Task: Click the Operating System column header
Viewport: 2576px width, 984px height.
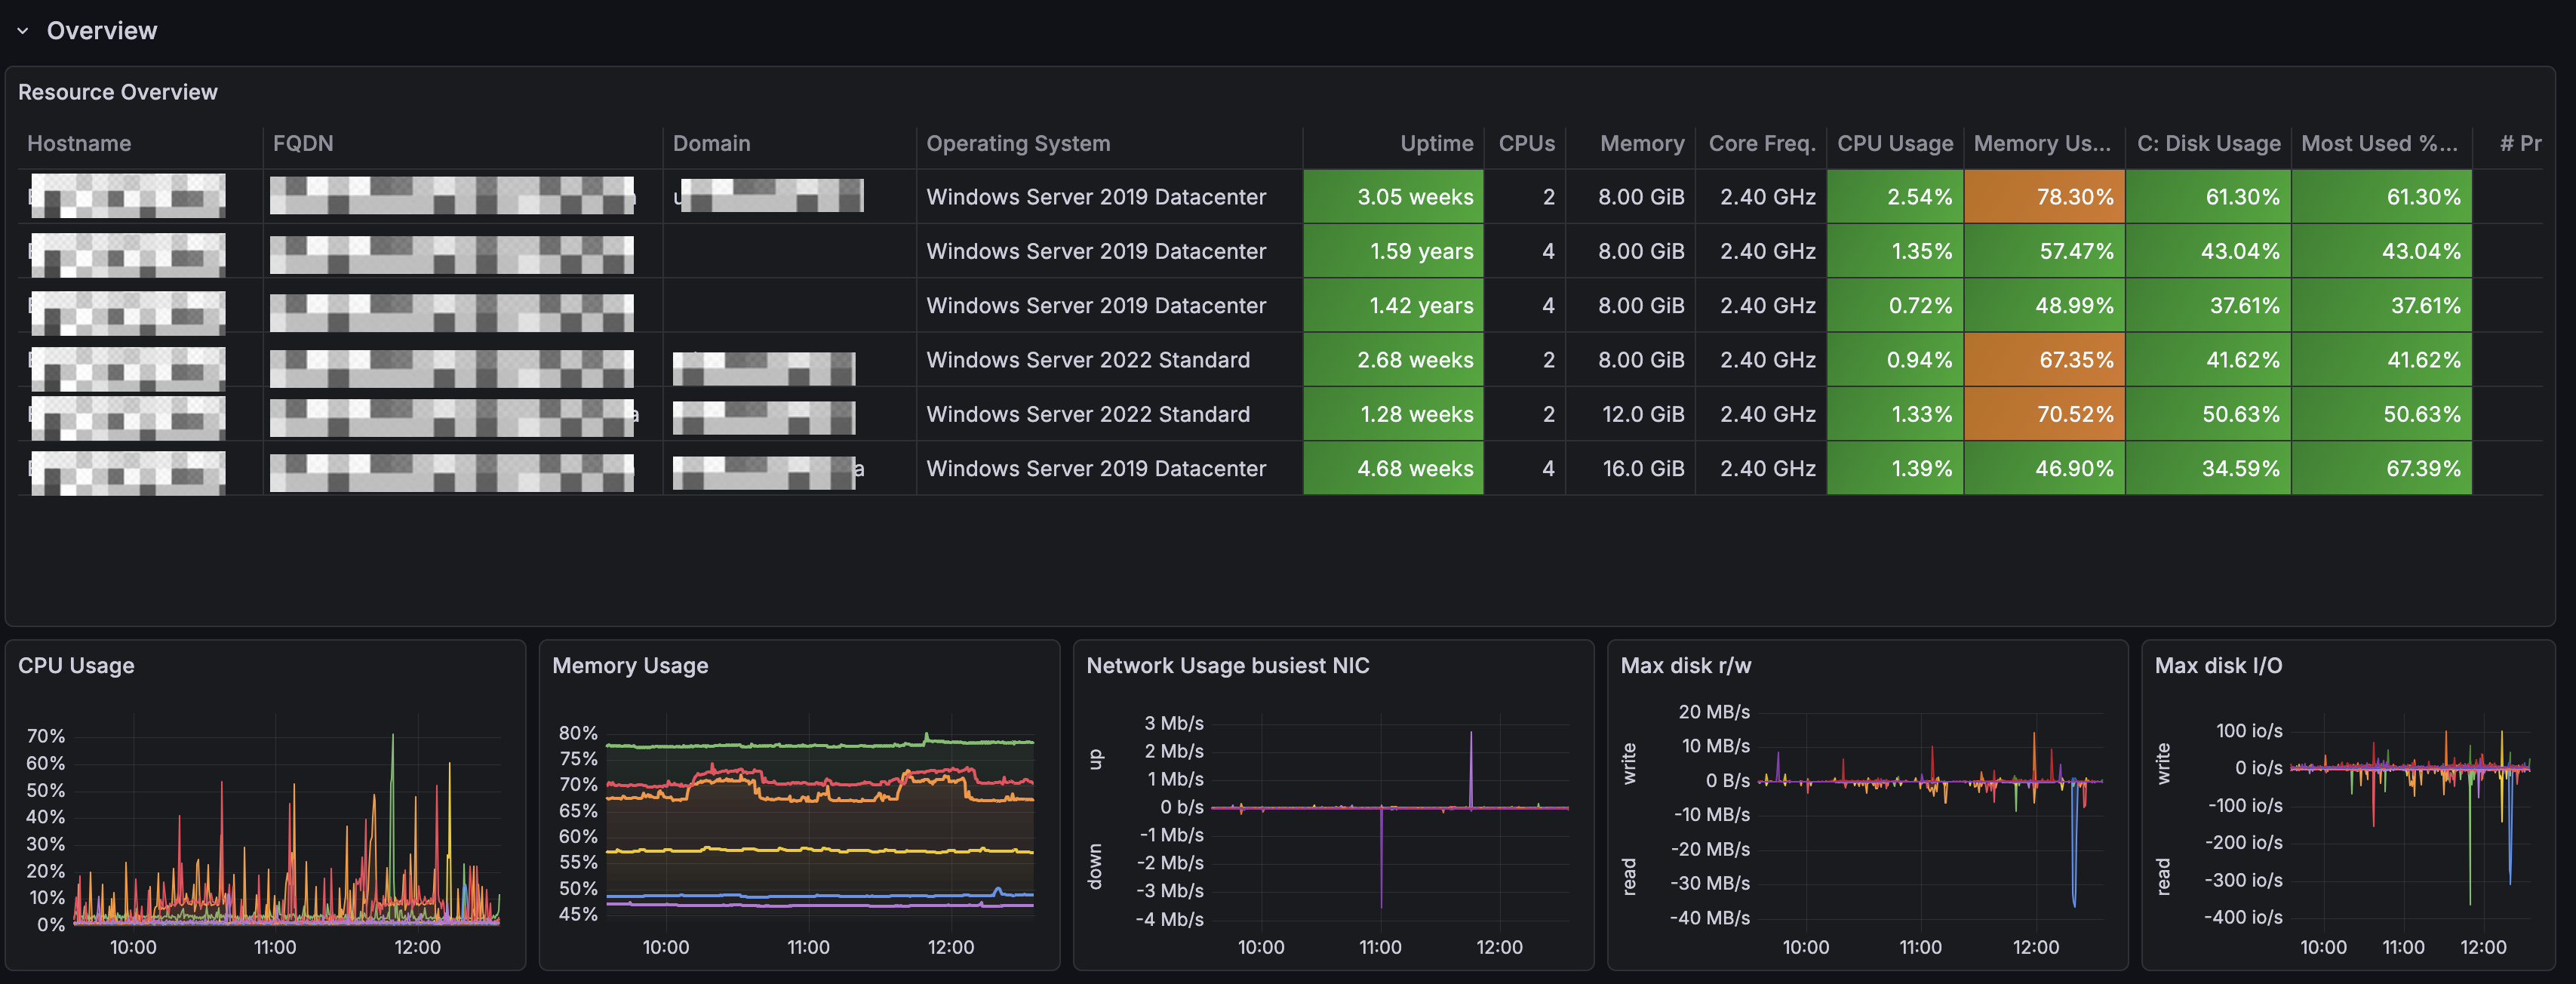Action: click(1017, 143)
